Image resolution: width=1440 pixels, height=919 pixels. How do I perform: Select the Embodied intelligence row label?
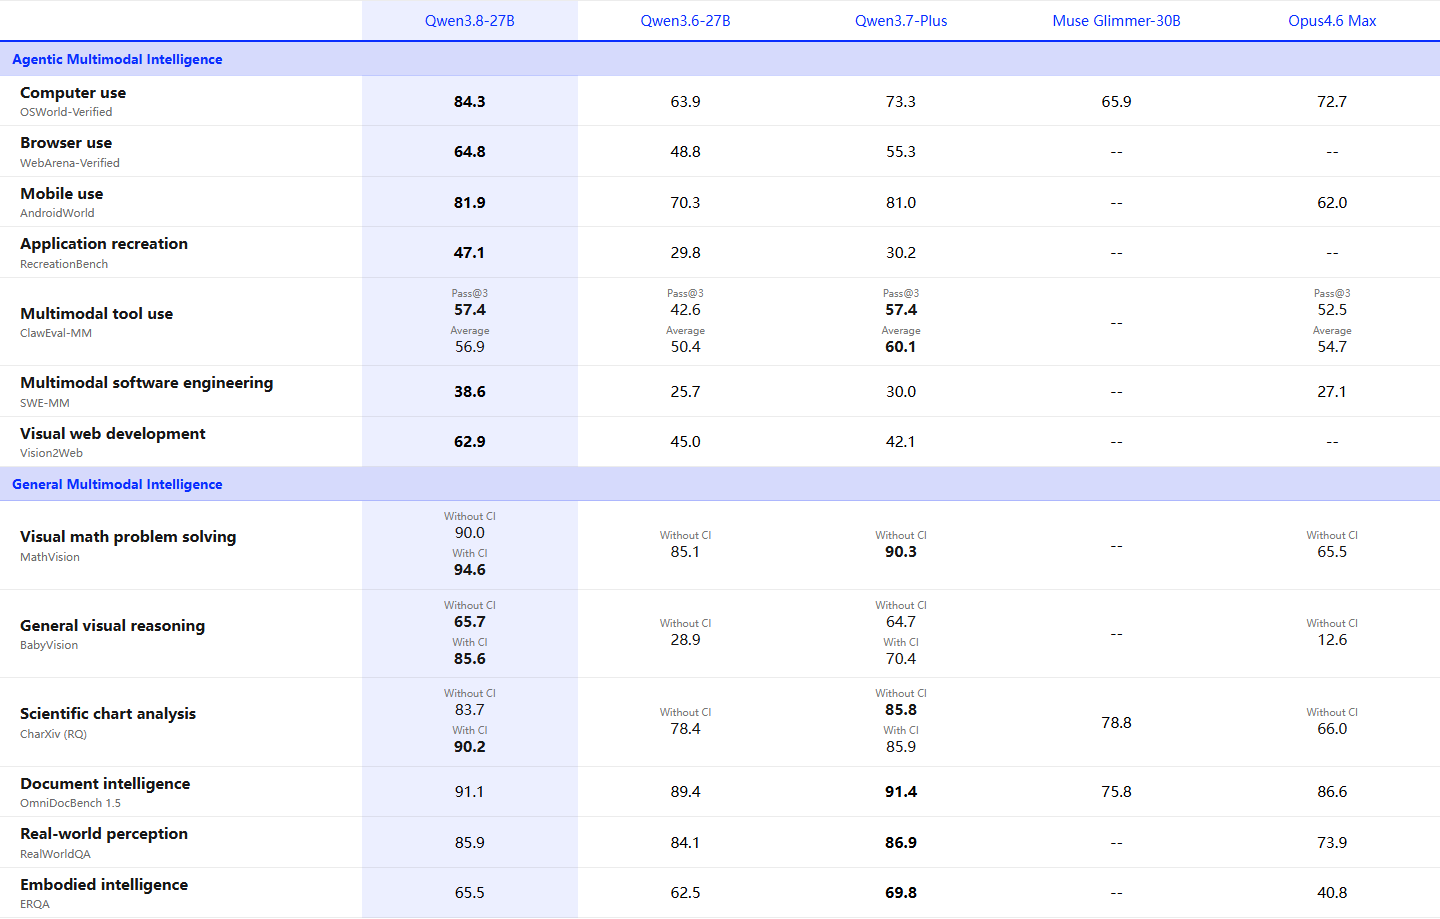pyautogui.click(x=104, y=885)
